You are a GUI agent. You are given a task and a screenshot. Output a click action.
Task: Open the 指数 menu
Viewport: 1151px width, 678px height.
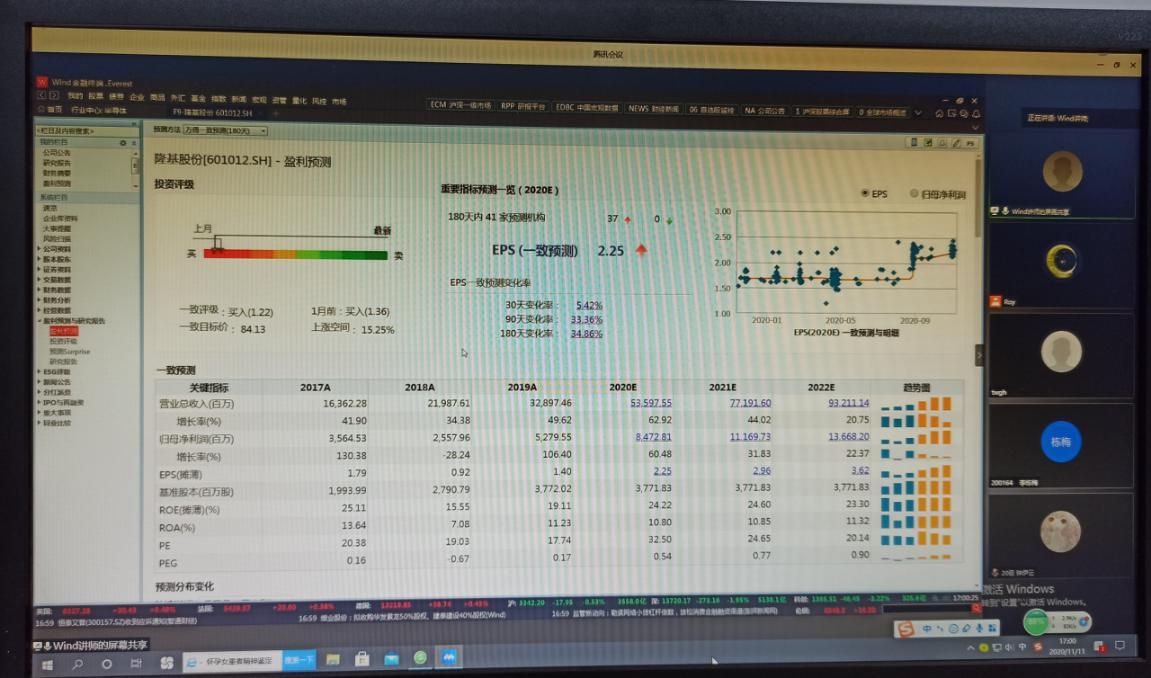(219, 98)
